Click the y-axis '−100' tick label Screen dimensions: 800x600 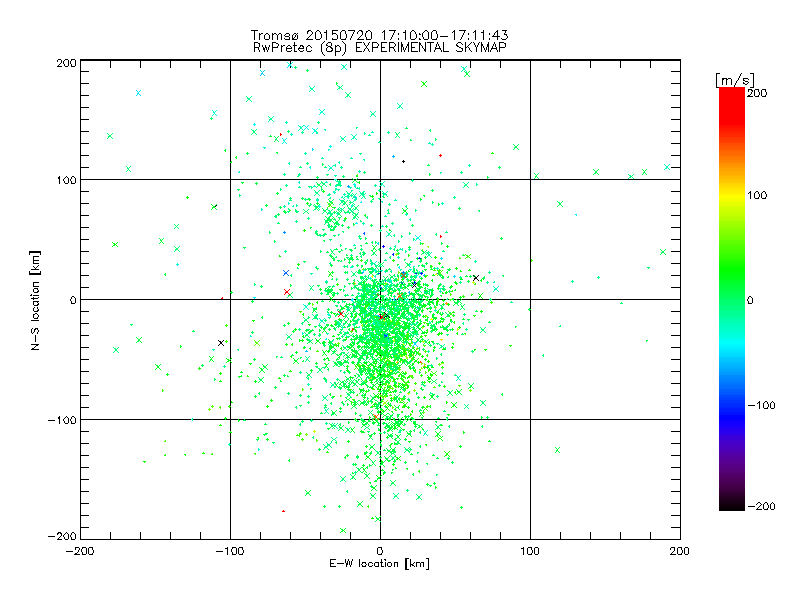tap(62, 420)
